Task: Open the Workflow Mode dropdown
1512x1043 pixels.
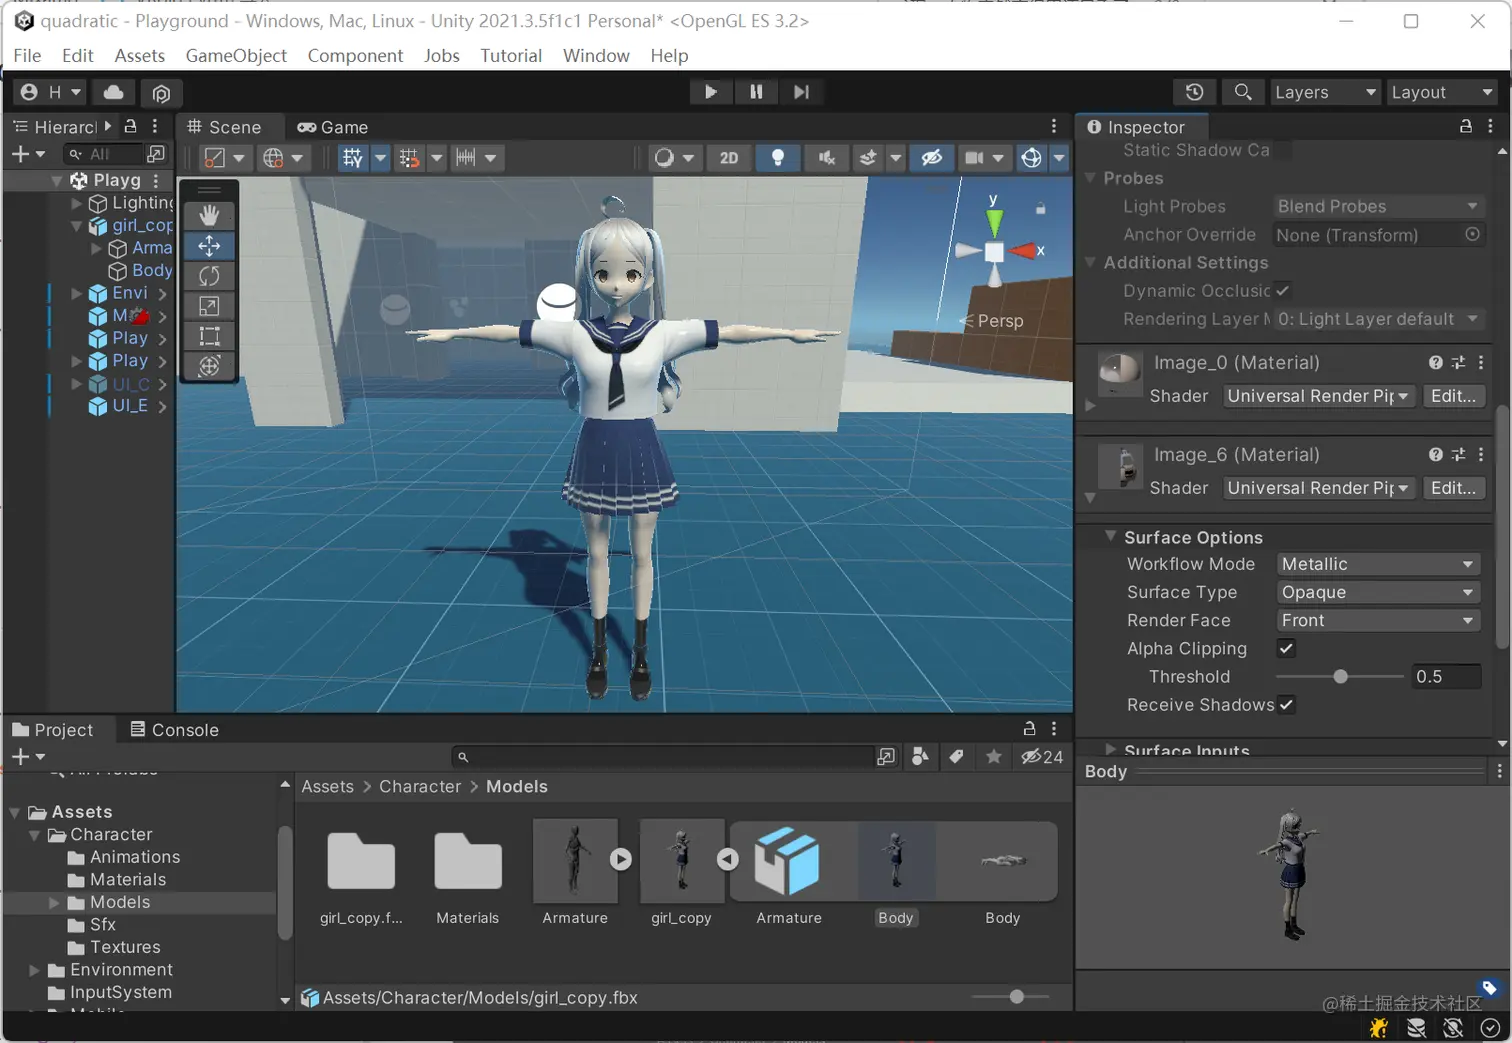Action: point(1377,565)
